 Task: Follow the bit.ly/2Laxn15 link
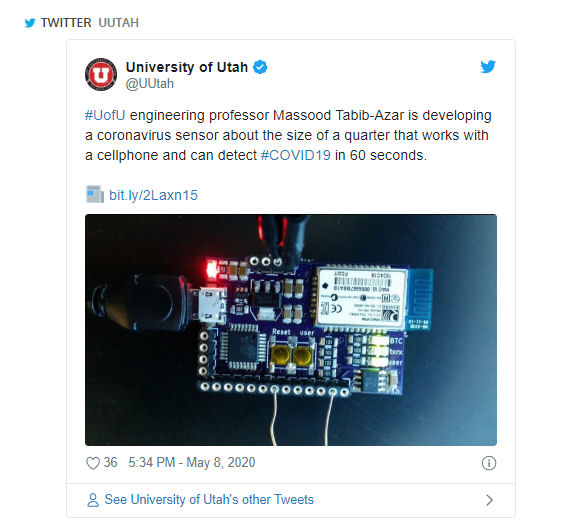pos(153,195)
